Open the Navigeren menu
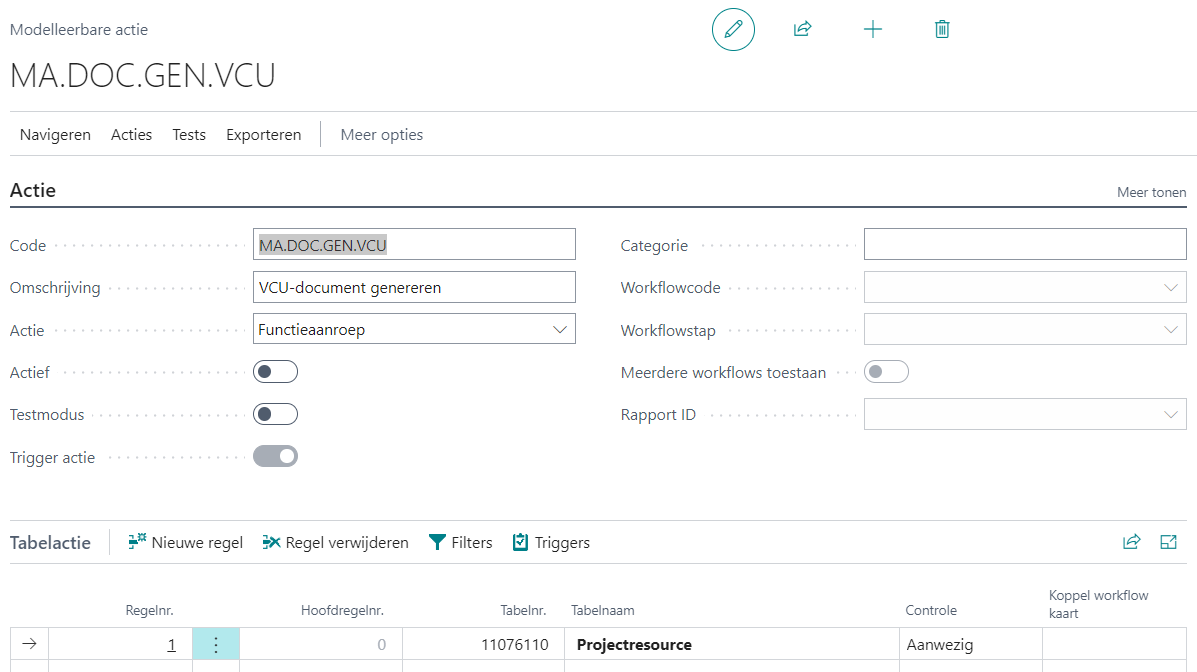Image resolution: width=1197 pixels, height=672 pixels. click(55, 134)
